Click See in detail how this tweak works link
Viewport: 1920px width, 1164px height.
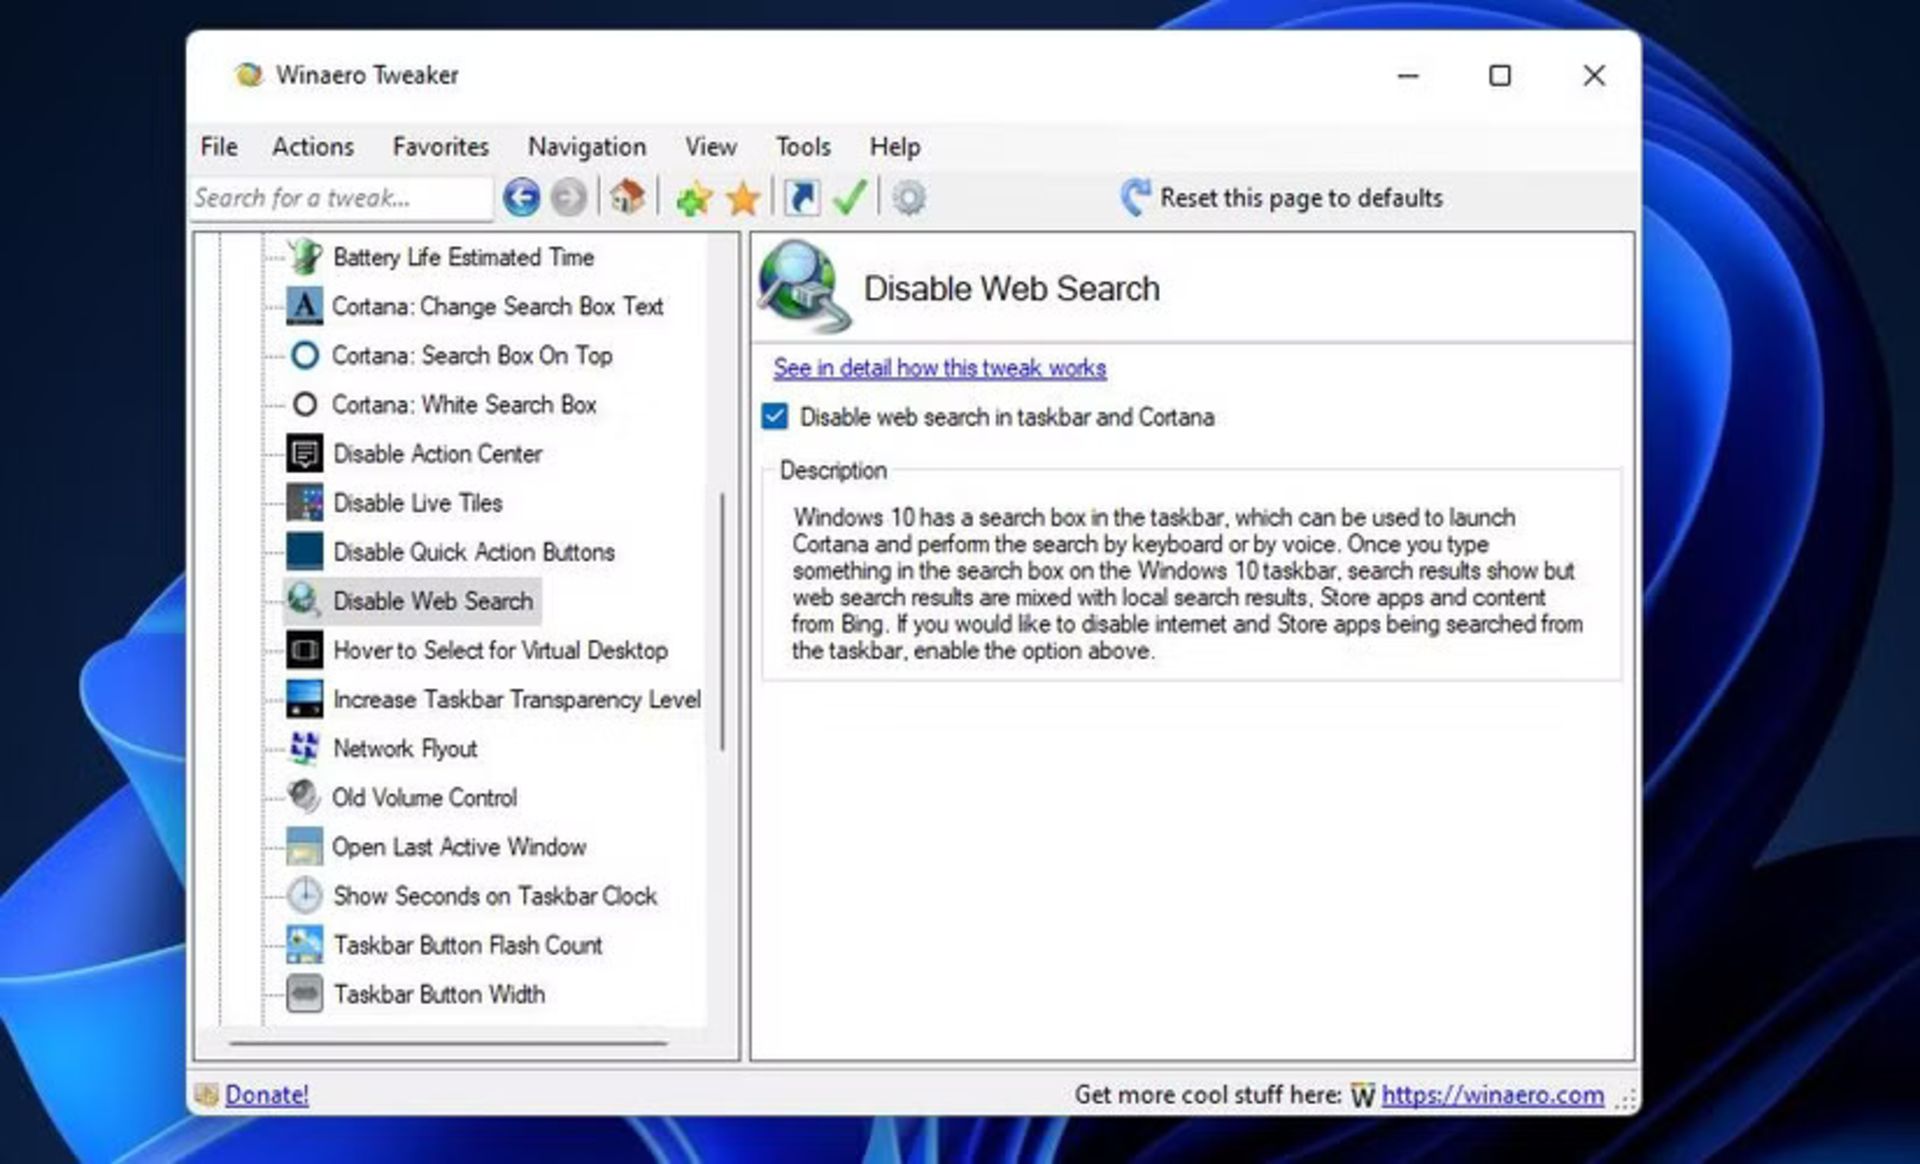(x=938, y=367)
